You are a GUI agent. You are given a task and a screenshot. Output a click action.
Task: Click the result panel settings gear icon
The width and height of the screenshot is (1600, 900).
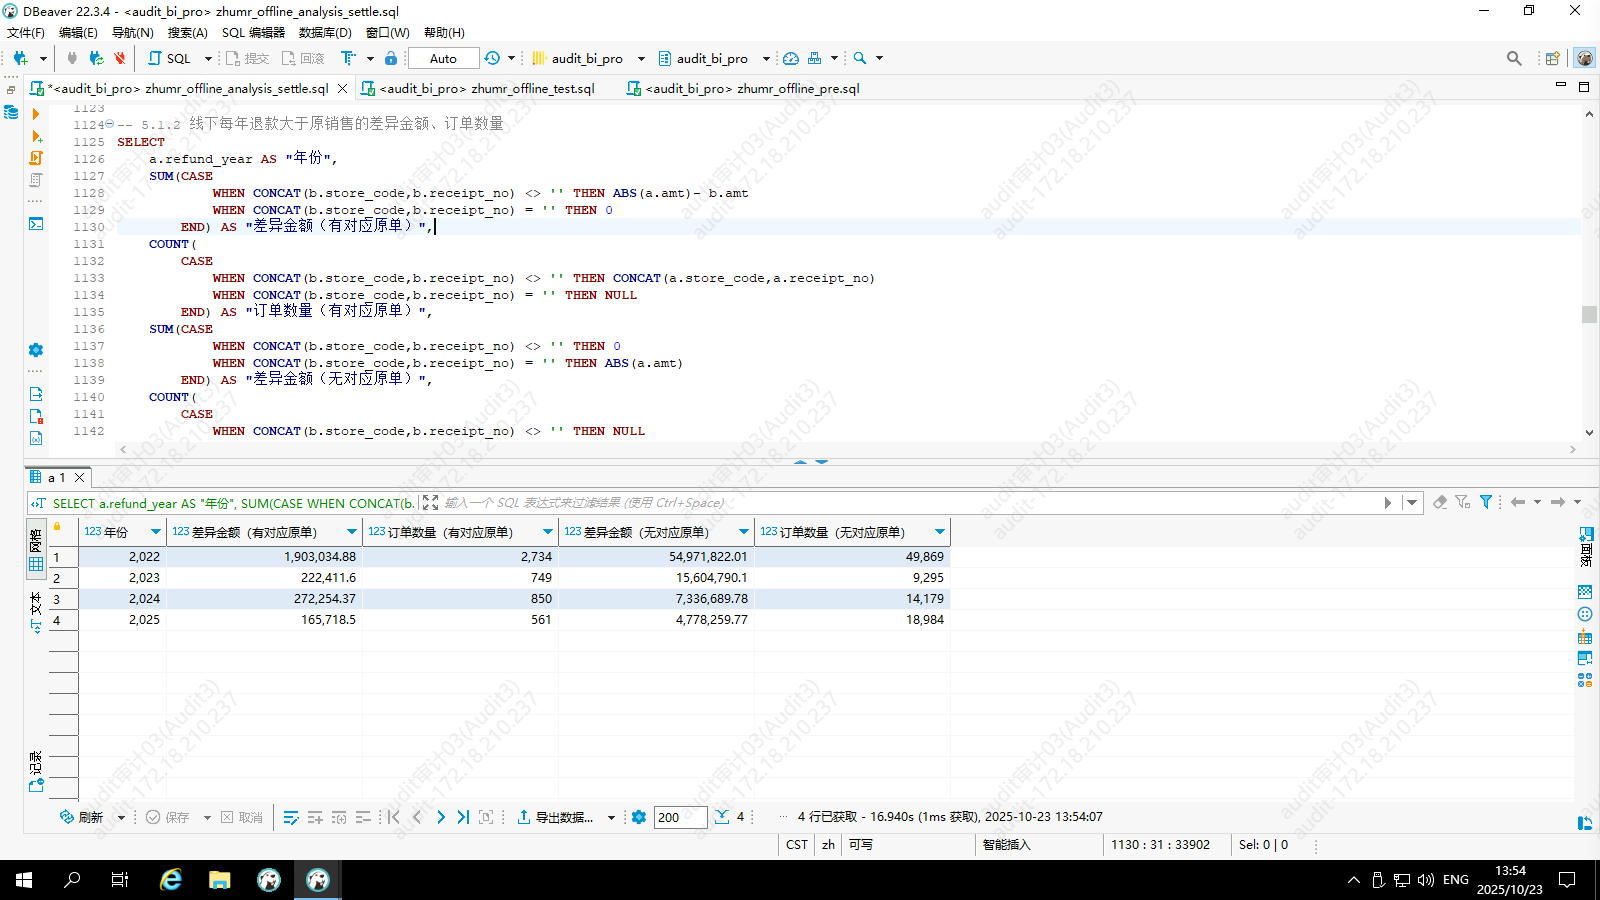click(639, 817)
